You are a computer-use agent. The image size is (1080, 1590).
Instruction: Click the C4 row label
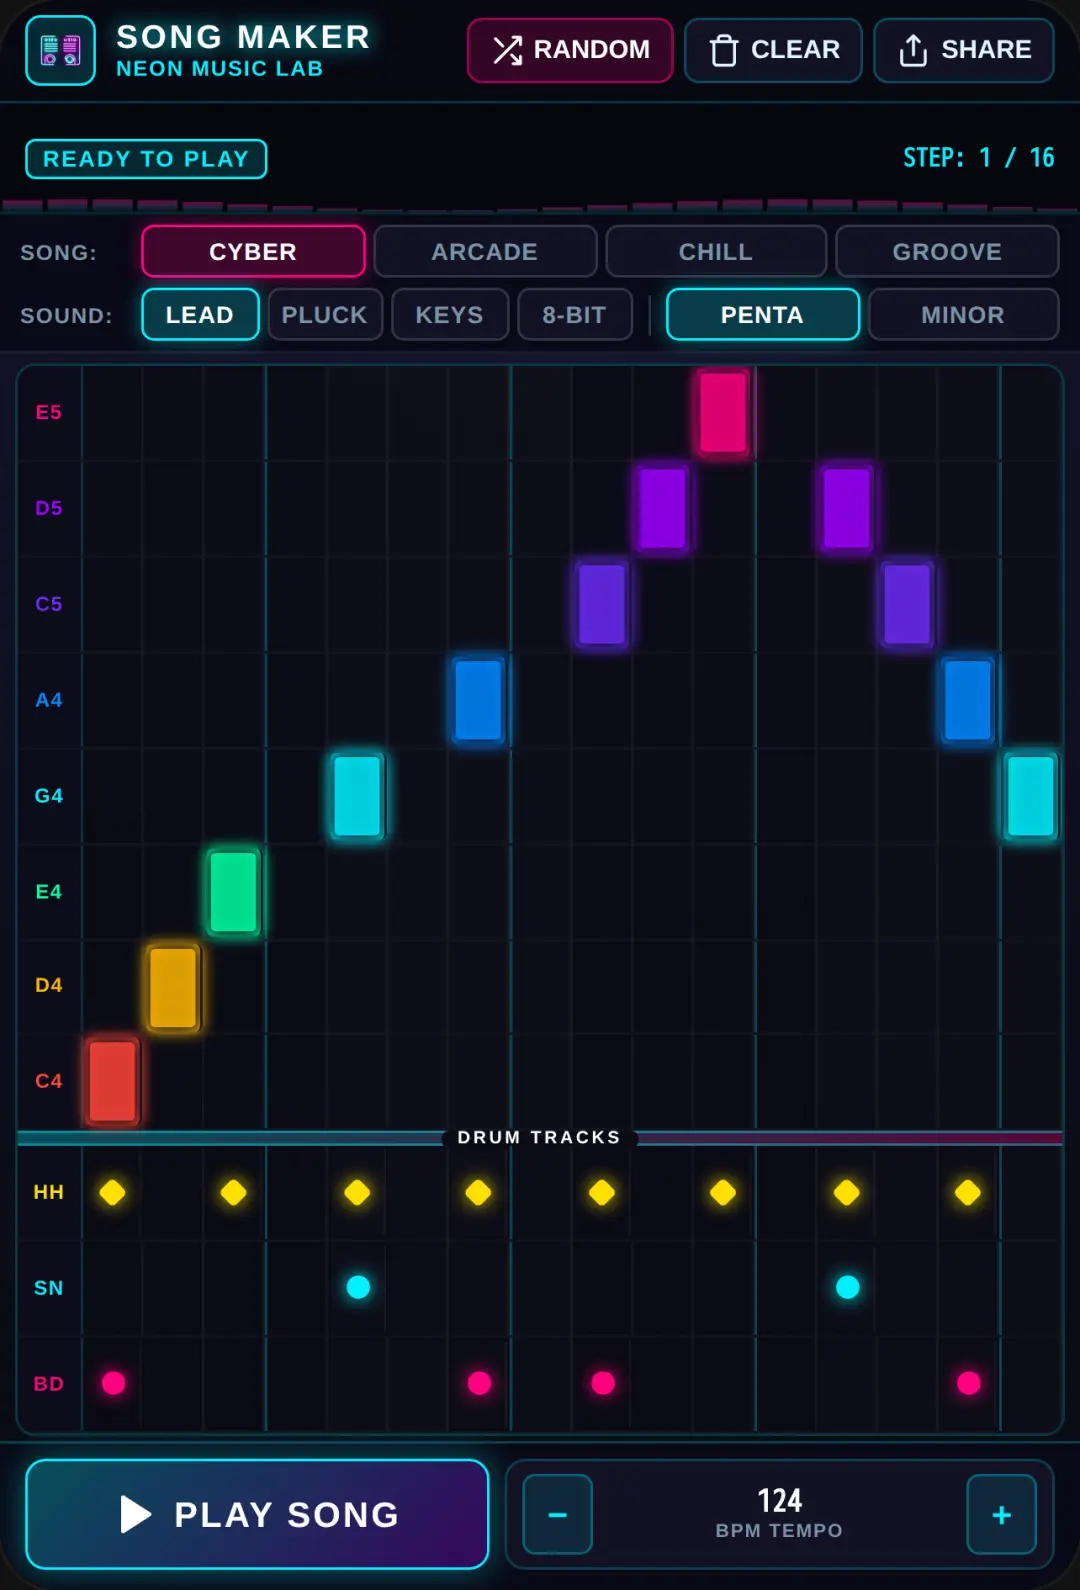(49, 1081)
